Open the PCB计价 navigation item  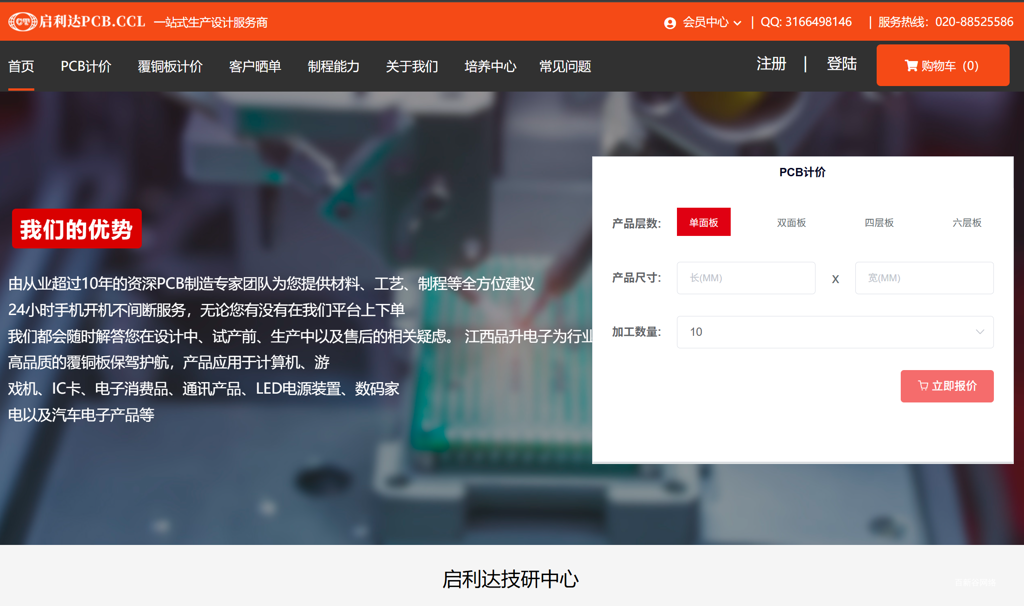[x=86, y=66]
